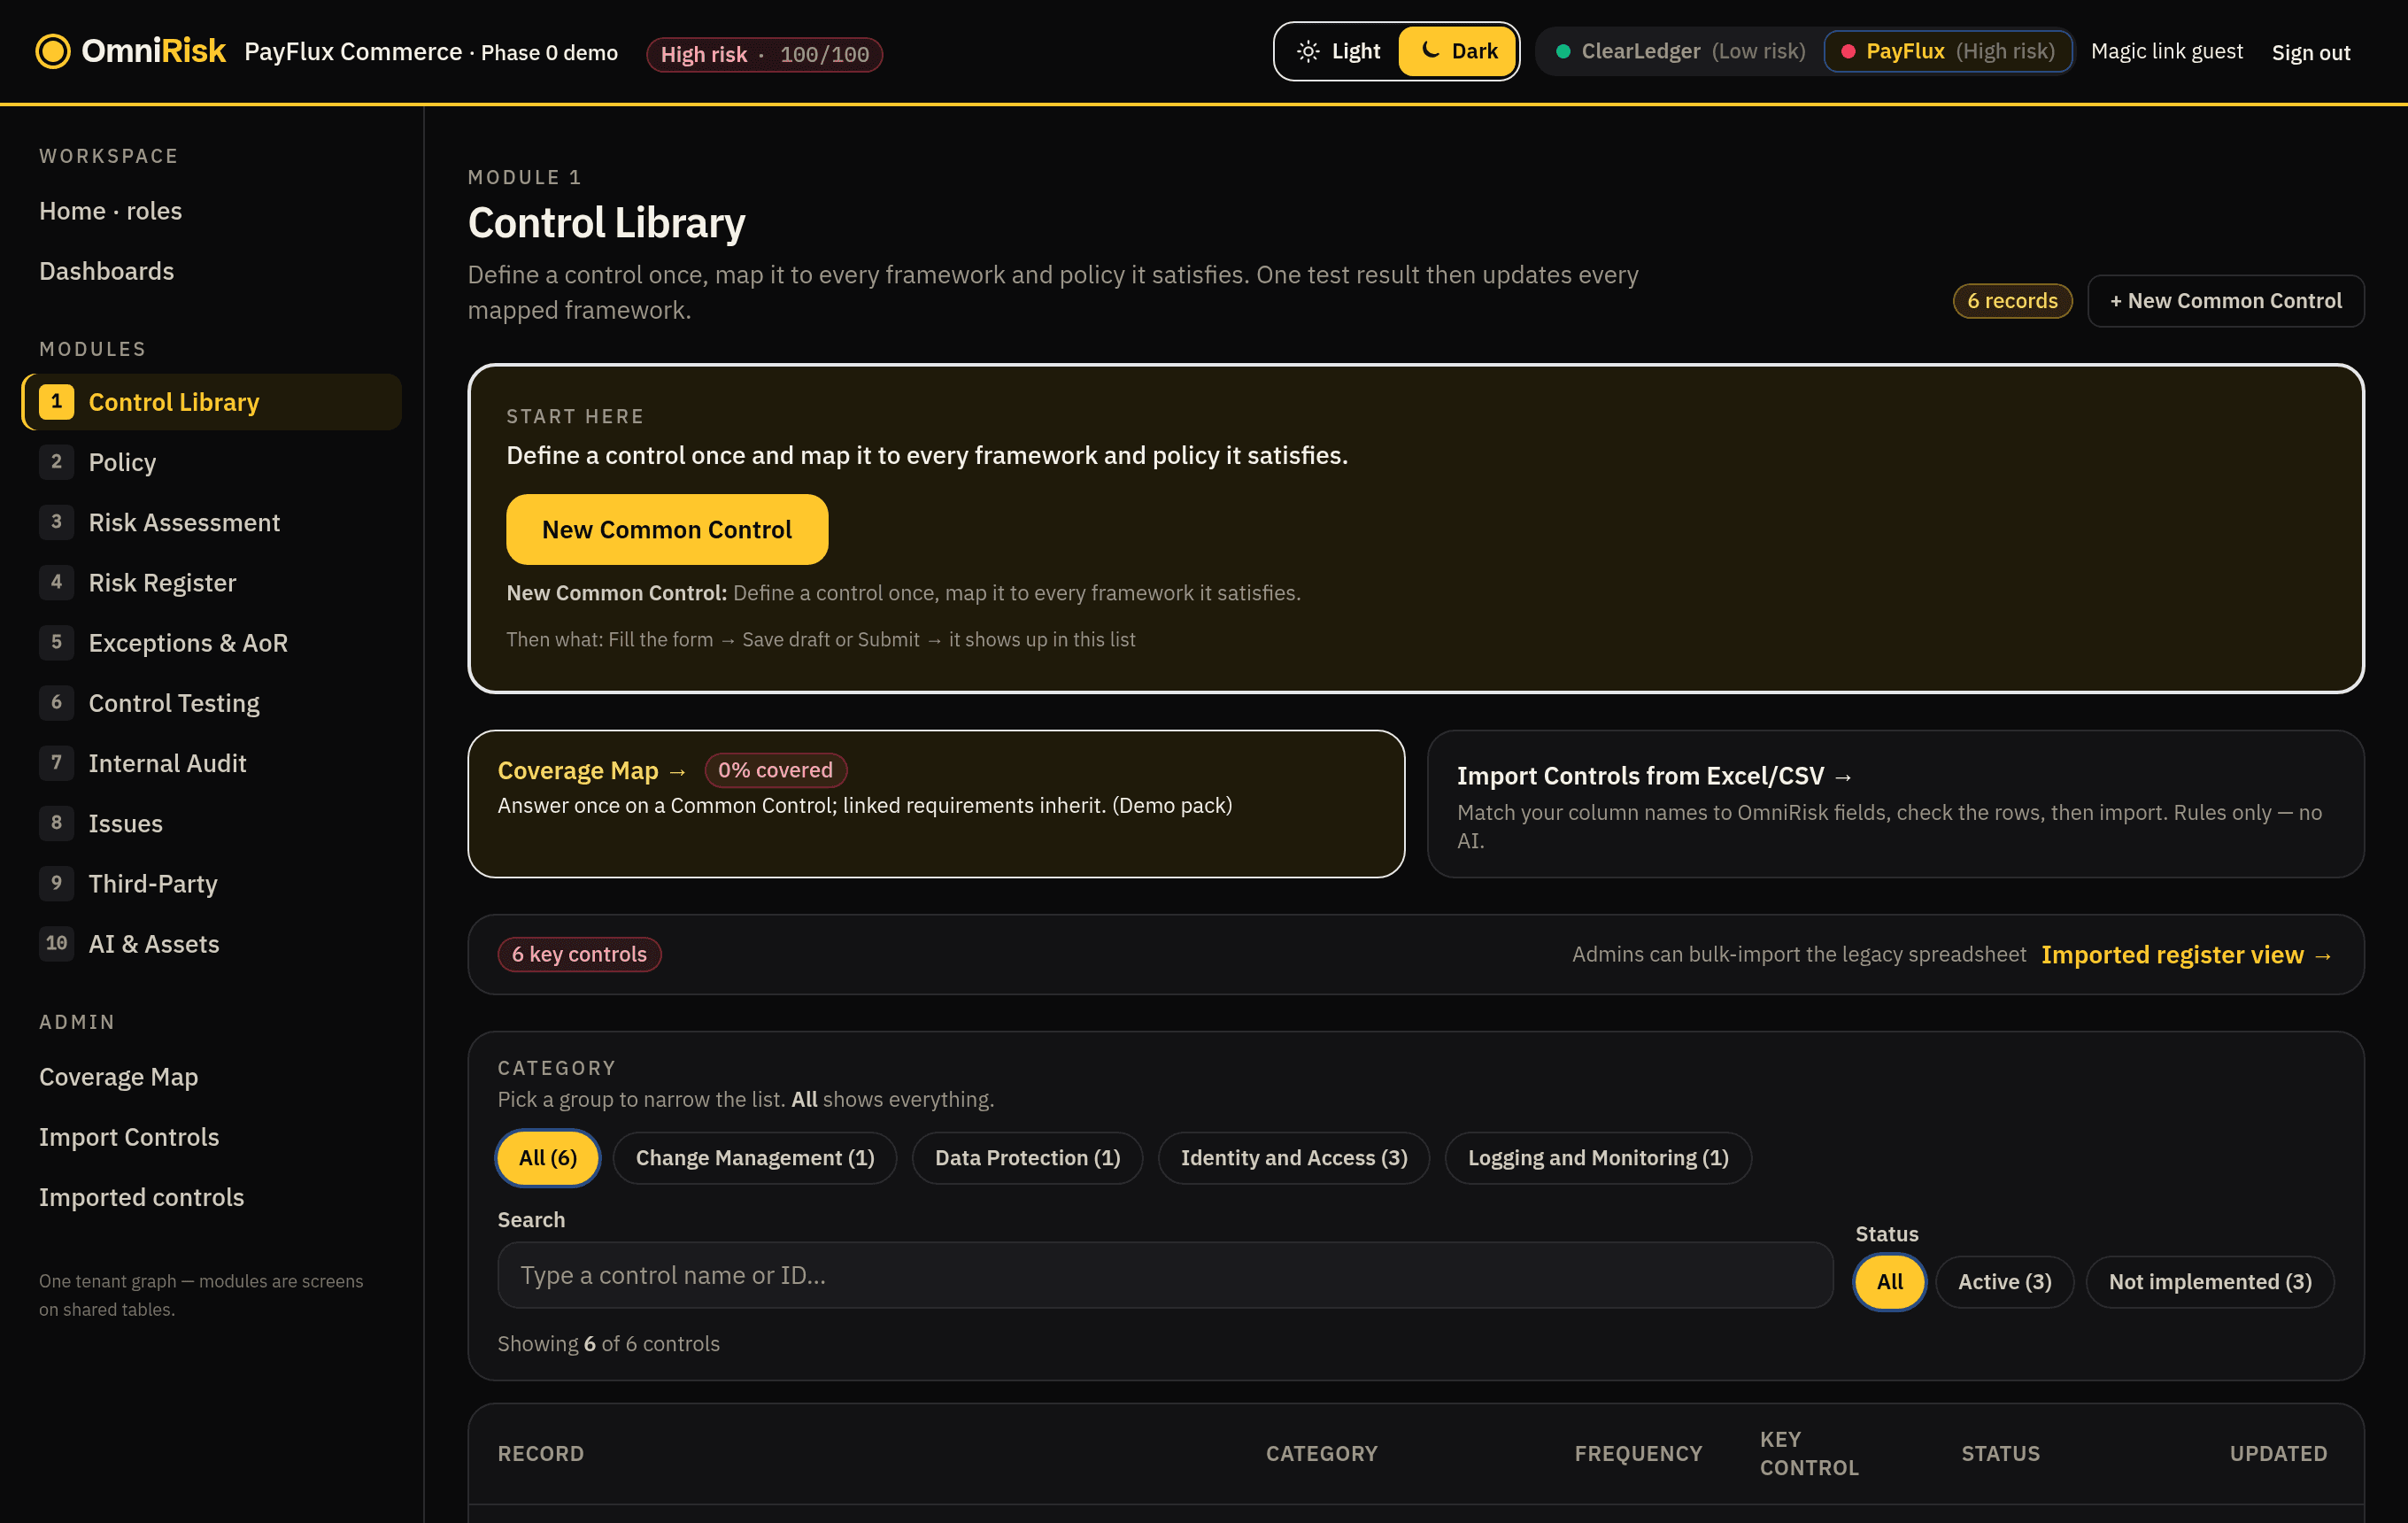
Task: Click the High risk 100/100 badge
Action: [x=765, y=54]
